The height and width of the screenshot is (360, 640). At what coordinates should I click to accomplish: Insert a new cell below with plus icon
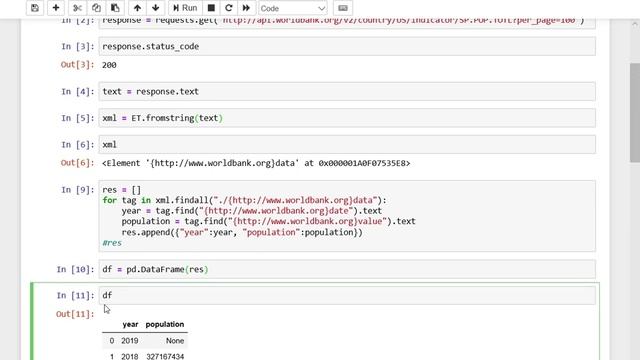tap(56, 8)
